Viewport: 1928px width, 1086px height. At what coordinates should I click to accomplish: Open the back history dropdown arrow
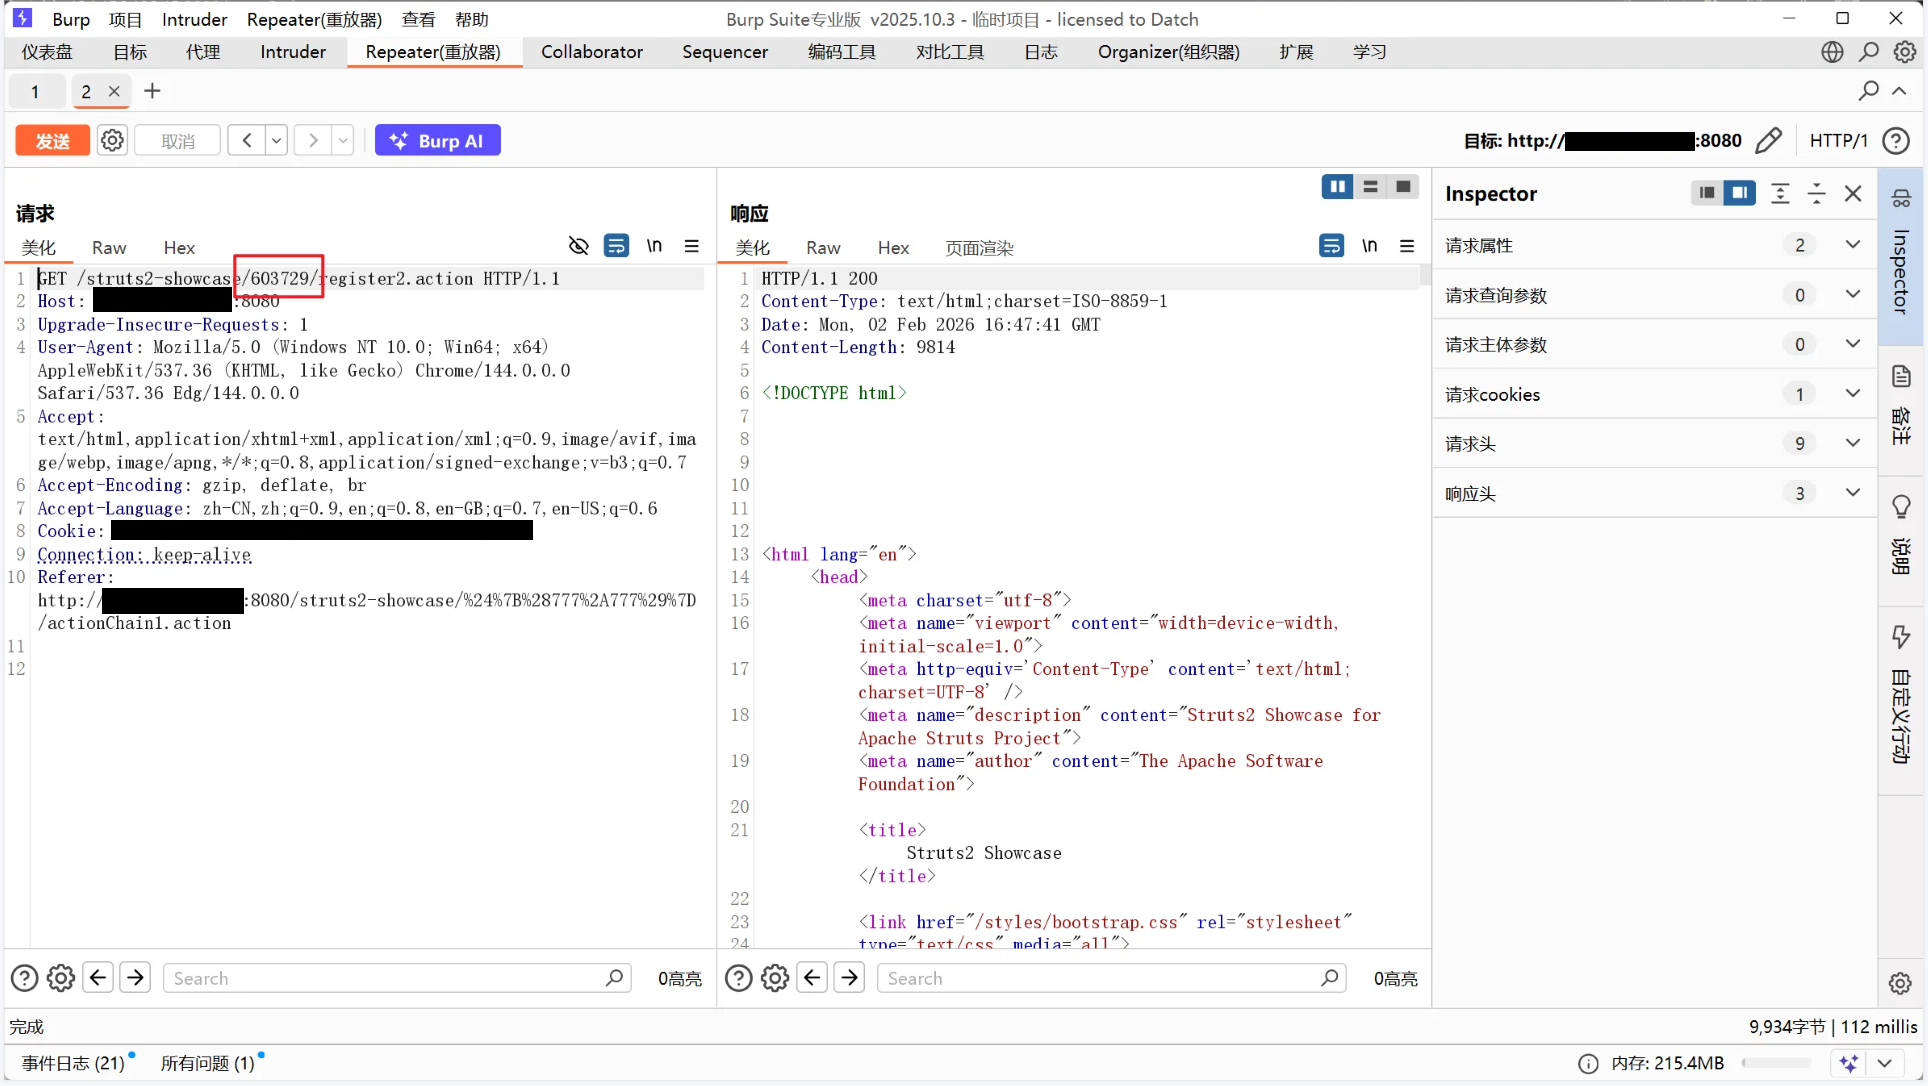[x=276, y=141]
